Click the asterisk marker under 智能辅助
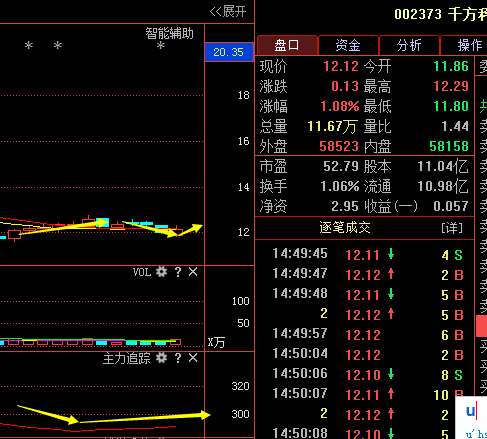 click(x=161, y=46)
